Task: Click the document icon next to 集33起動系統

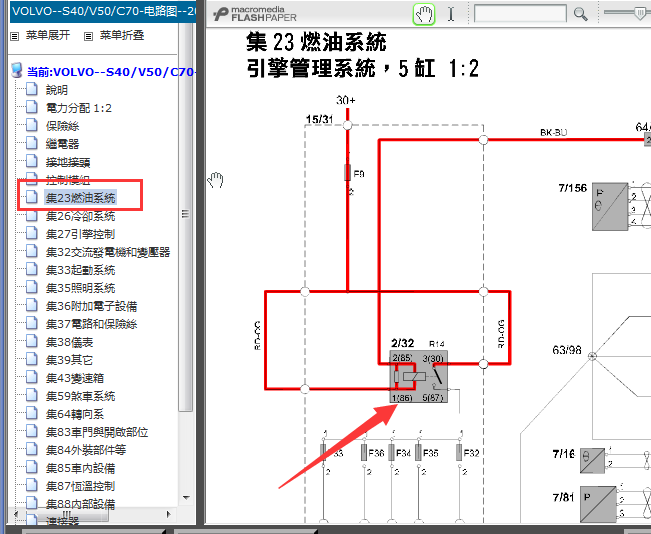Action: (x=32, y=269)
